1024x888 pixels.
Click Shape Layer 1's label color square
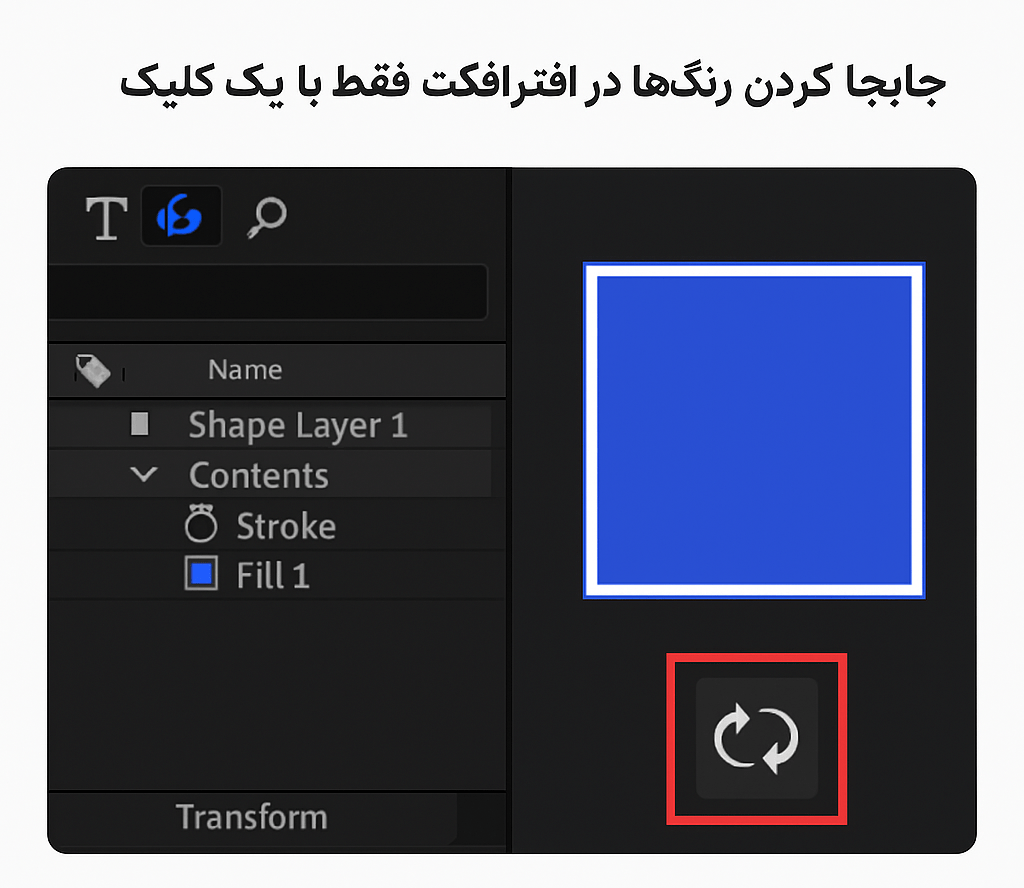tap(140, 425)
